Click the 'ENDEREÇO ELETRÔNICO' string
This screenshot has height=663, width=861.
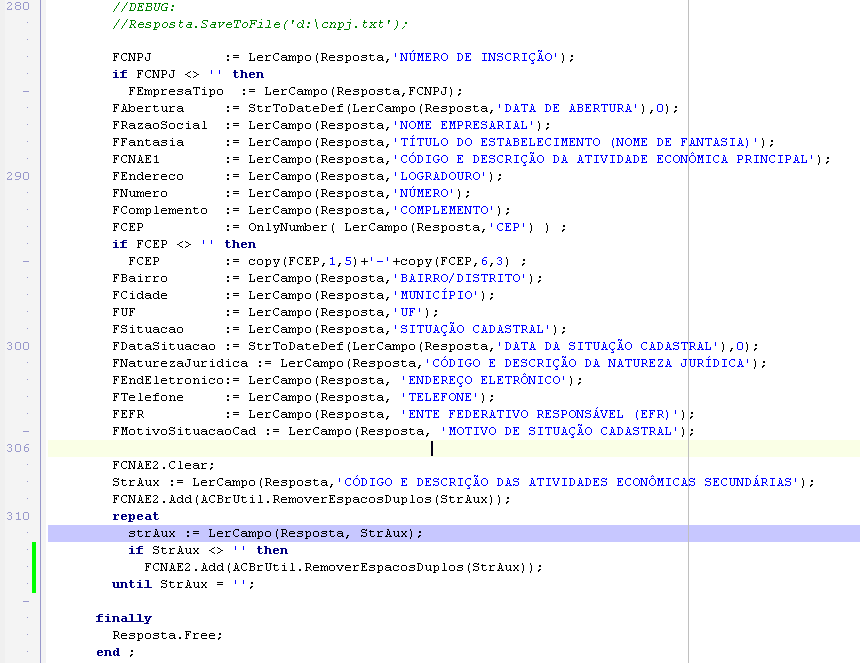pyautogui.click(x=483, y=381)
